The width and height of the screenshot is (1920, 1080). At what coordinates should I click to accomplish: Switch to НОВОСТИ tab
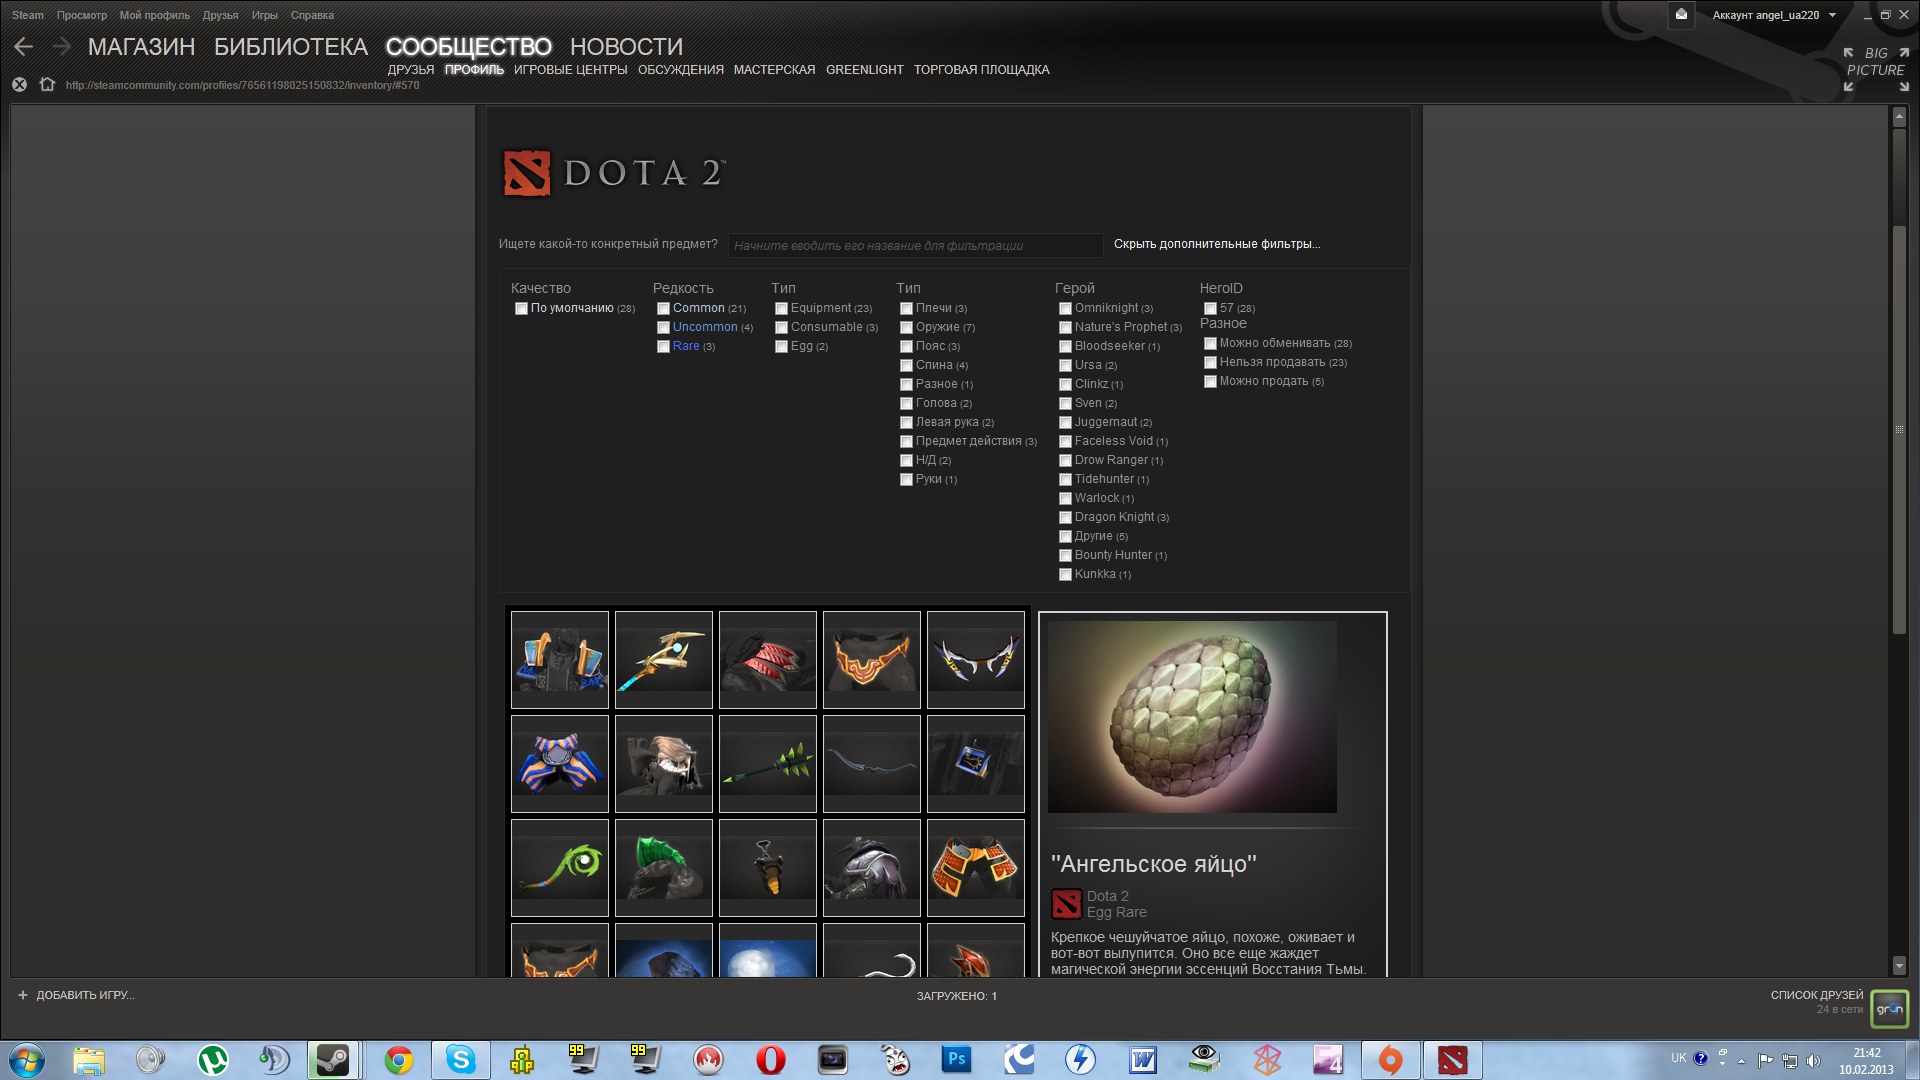[x=626, y=47]
